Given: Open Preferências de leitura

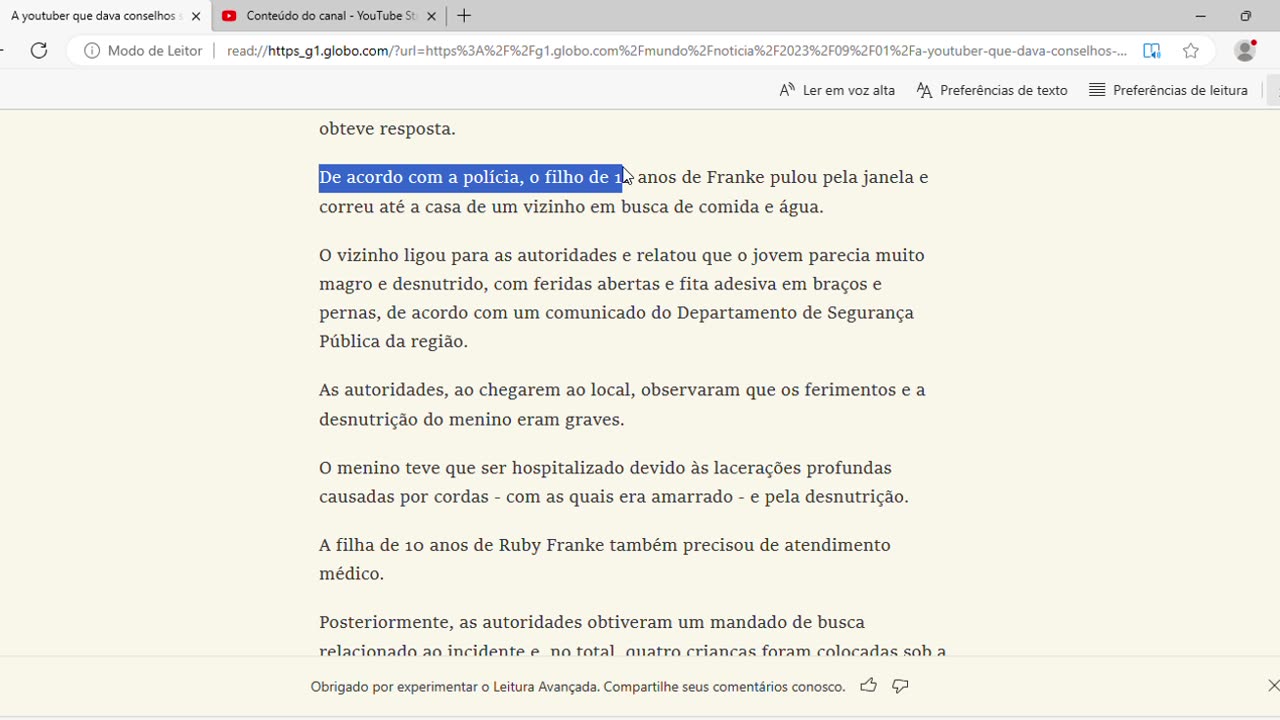Looking at the screenshot, I should (1168, 90).
